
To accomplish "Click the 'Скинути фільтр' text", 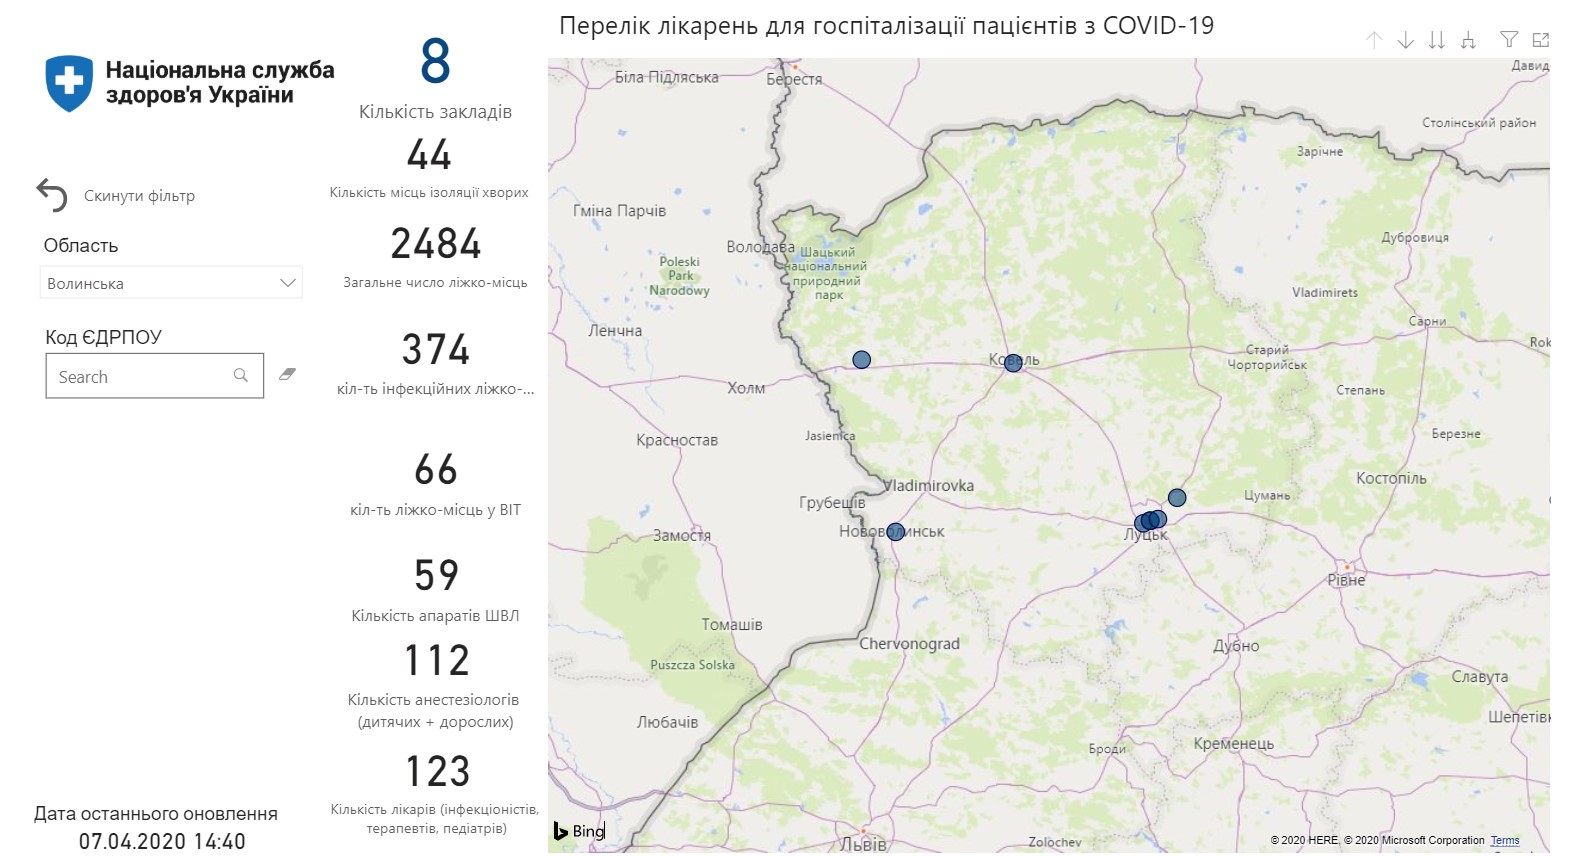I will [139, 196].
